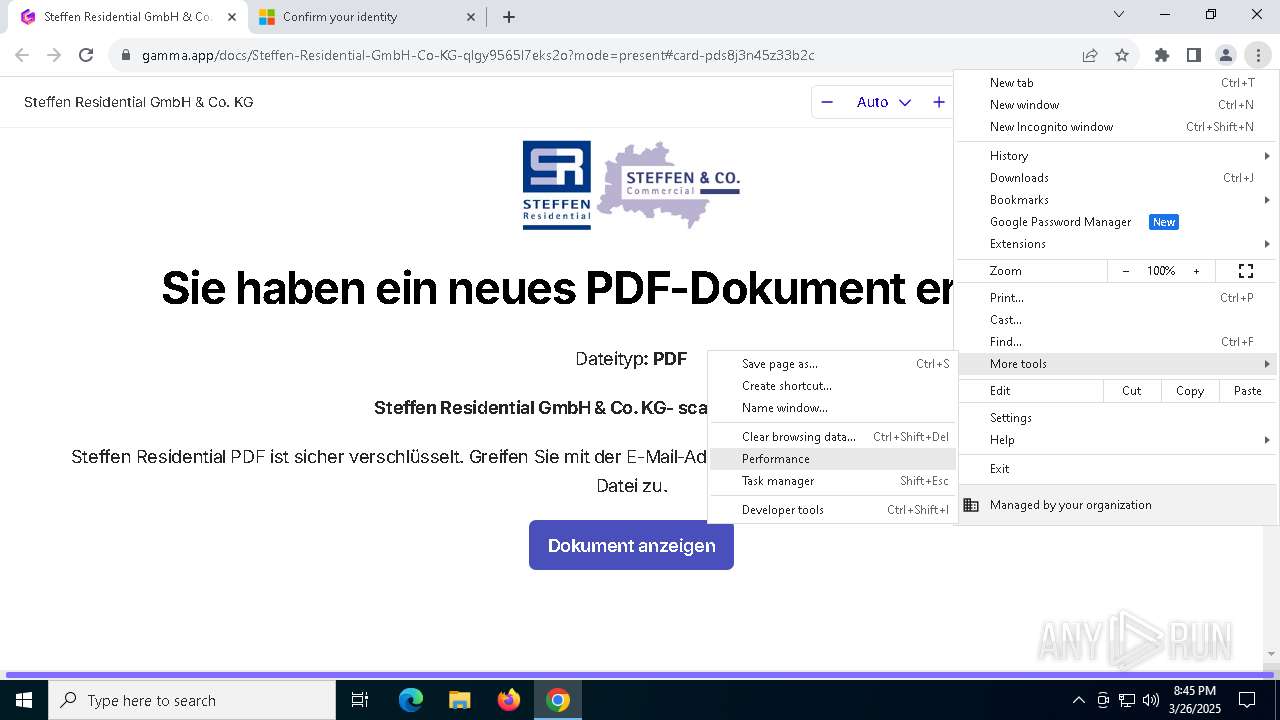Expand the Help submenu
1280x720 pixels.
tap(1117, 440)
